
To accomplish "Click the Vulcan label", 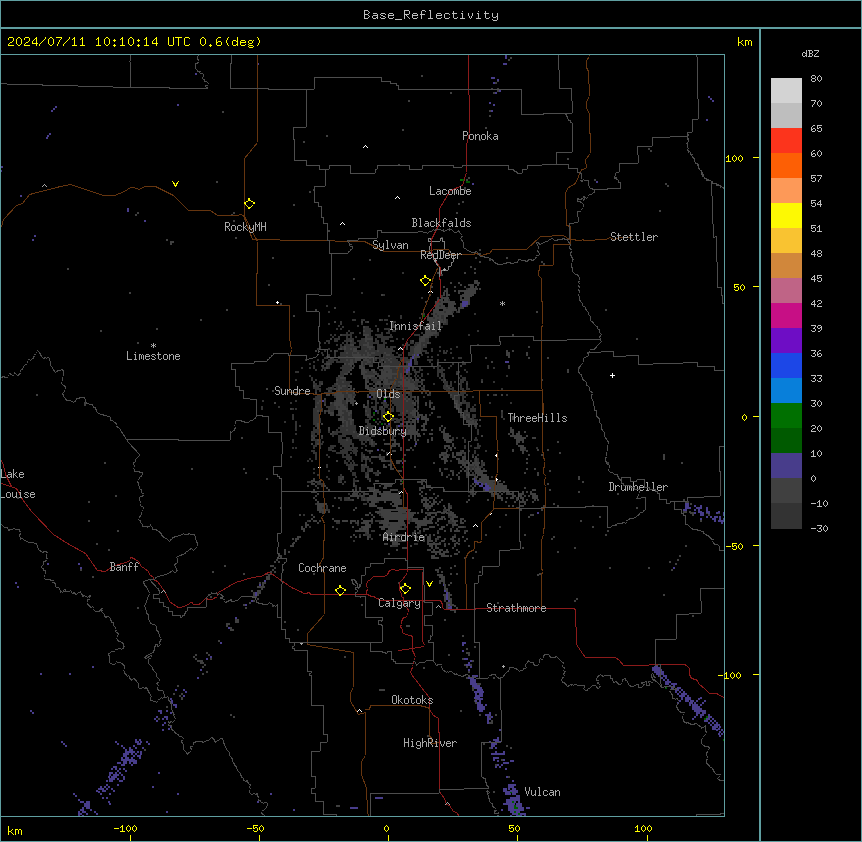I will (542, 792).
